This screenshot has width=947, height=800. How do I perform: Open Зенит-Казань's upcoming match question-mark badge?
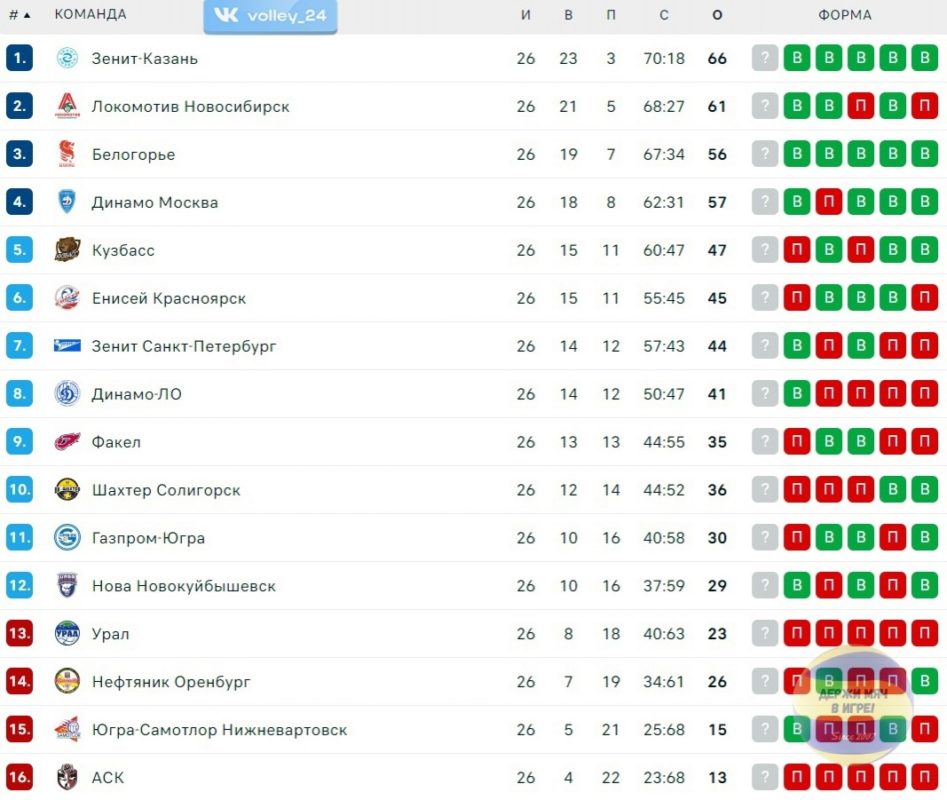(765, 58)
